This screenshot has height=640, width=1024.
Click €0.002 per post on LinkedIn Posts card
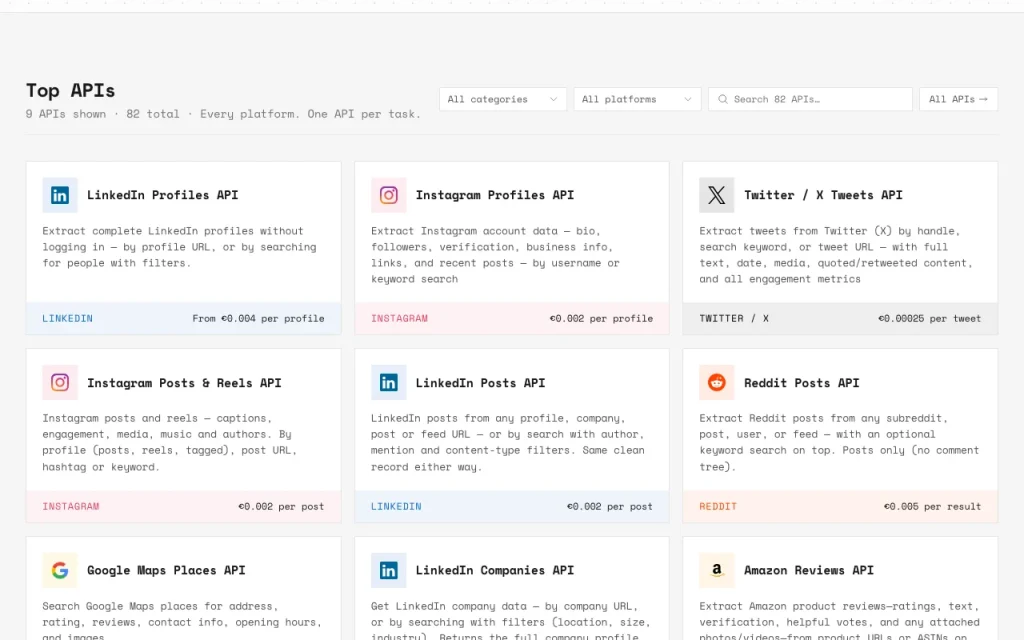tap(610, 506)
